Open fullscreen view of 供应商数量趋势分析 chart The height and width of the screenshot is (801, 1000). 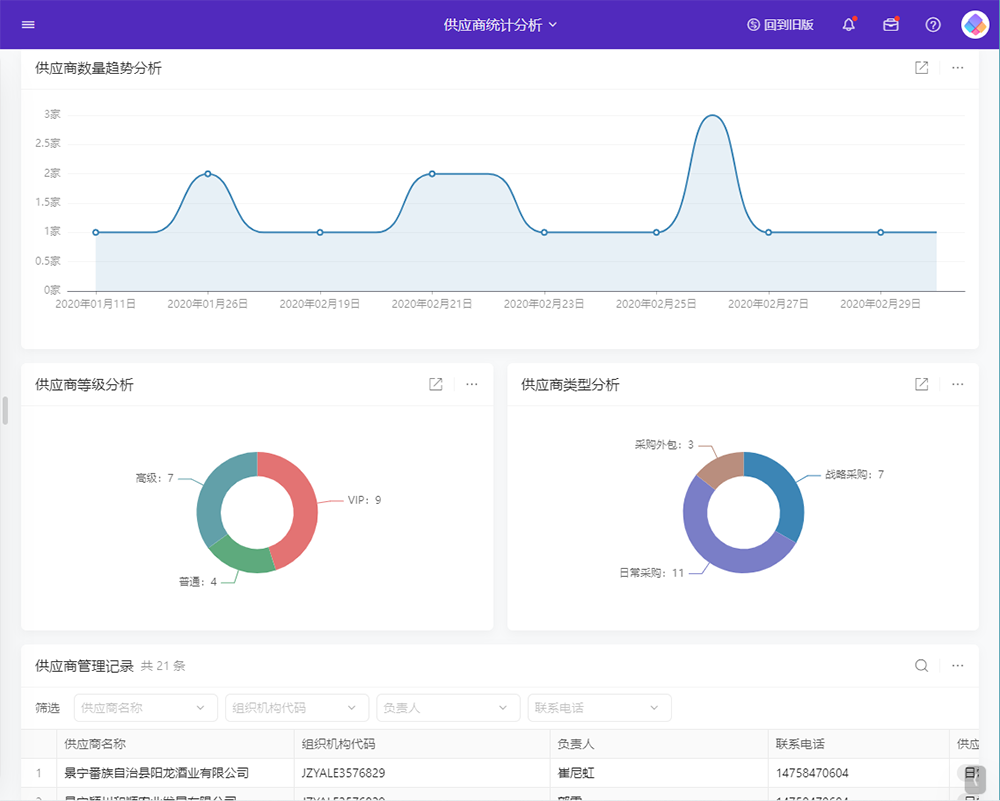pos(920,67)
